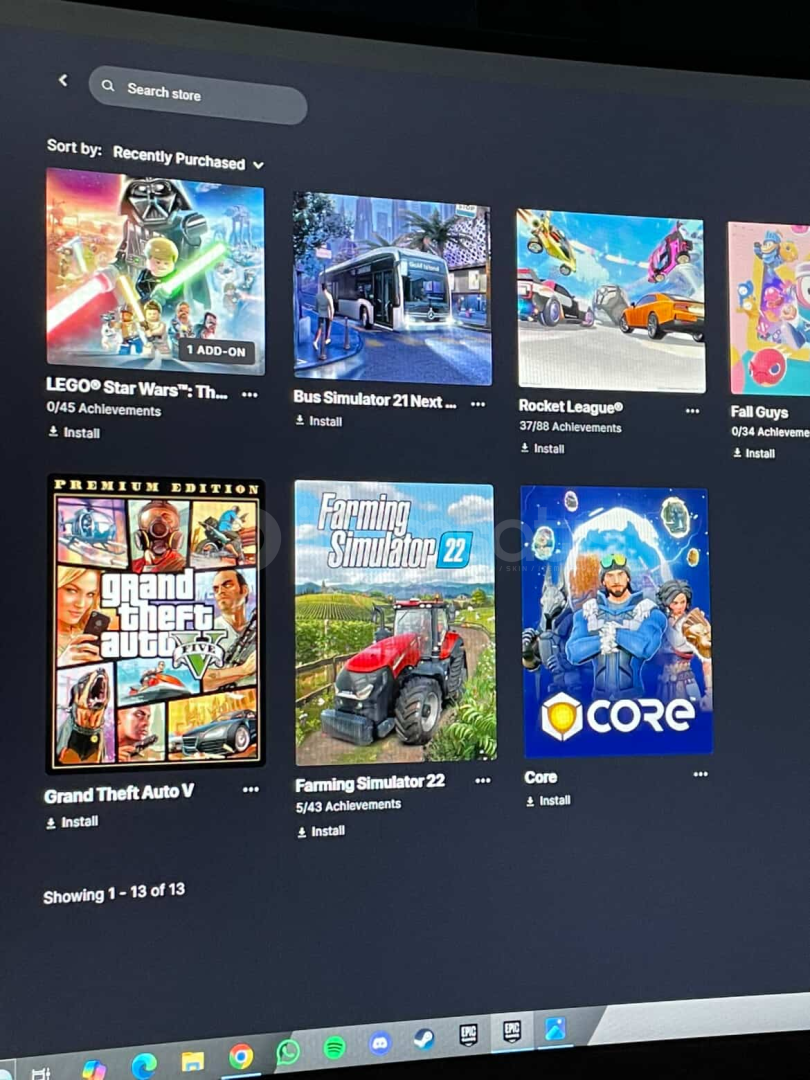Open the Rocket League cover art

[x=611, y=300]
